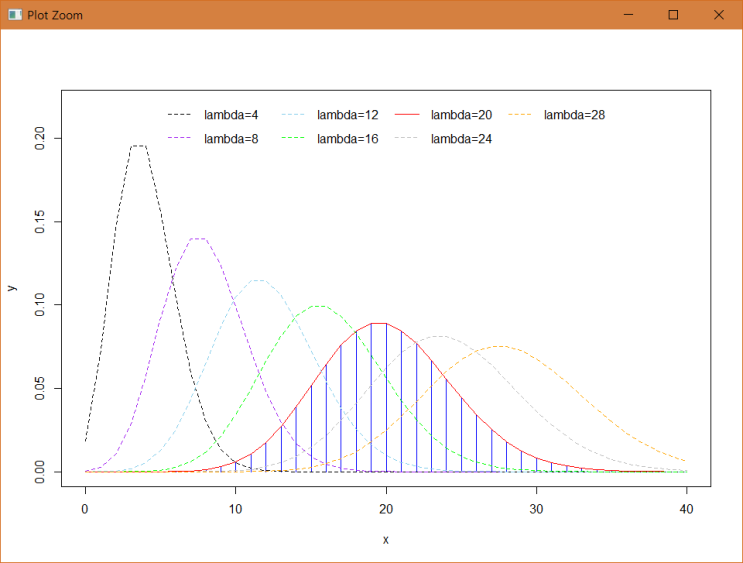
Task: Click the lambda=4 legend label
Action: 231,115
